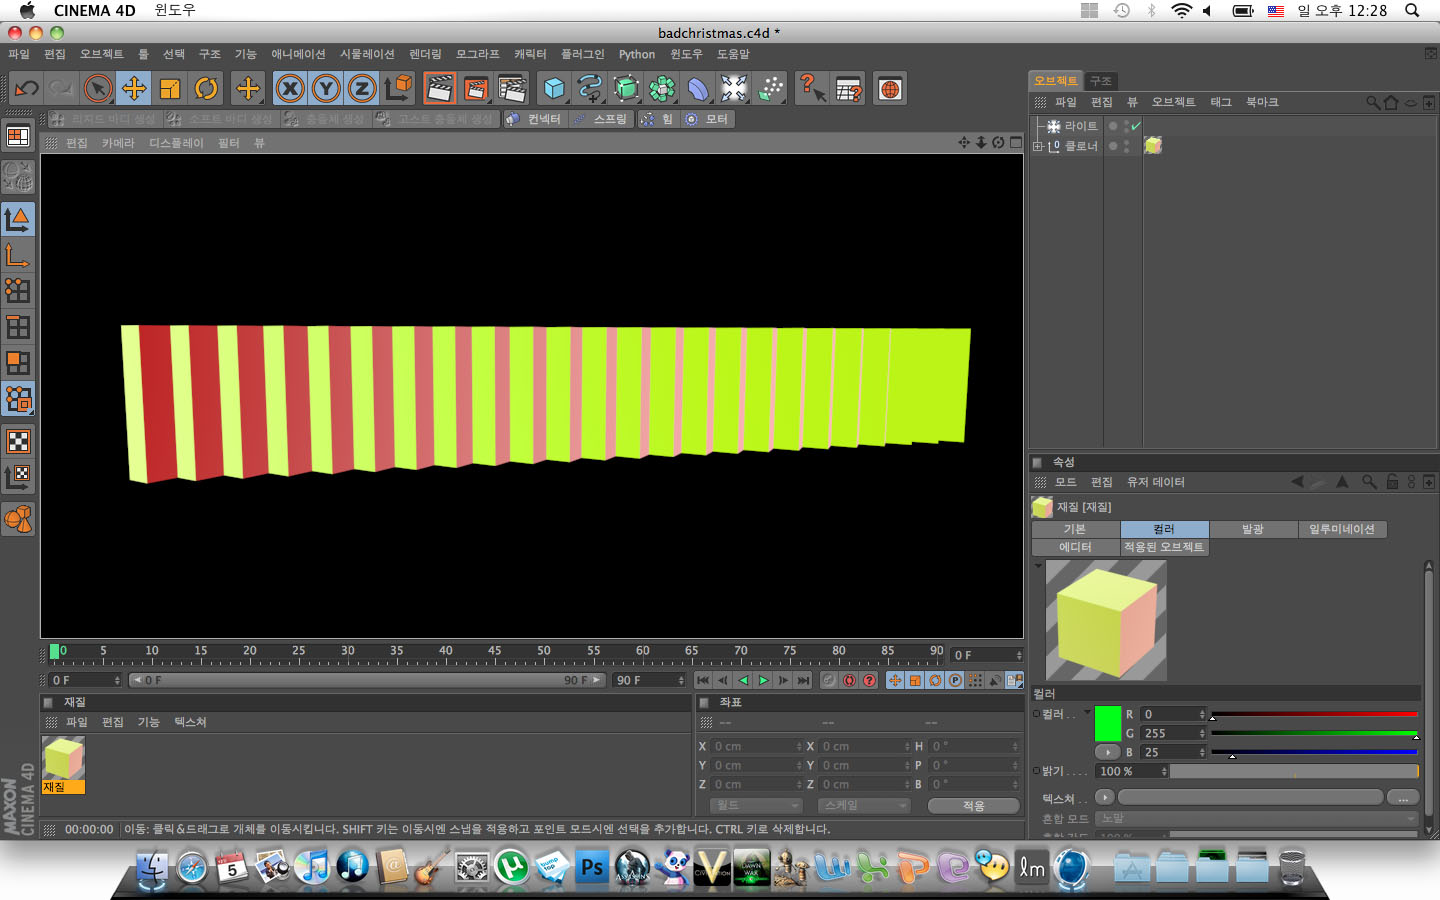Activate the Scale tool icon

(x=170, y=89)
